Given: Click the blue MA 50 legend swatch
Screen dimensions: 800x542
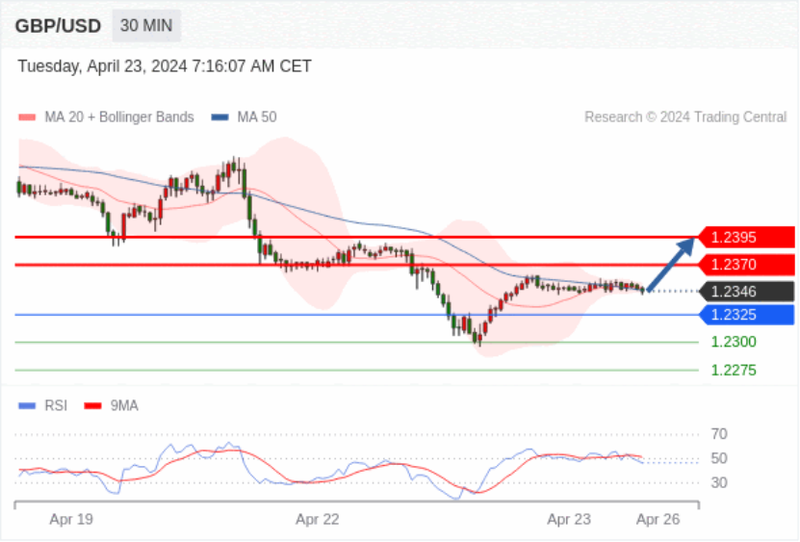Looking at the screenshot, I should pos(220,117).
